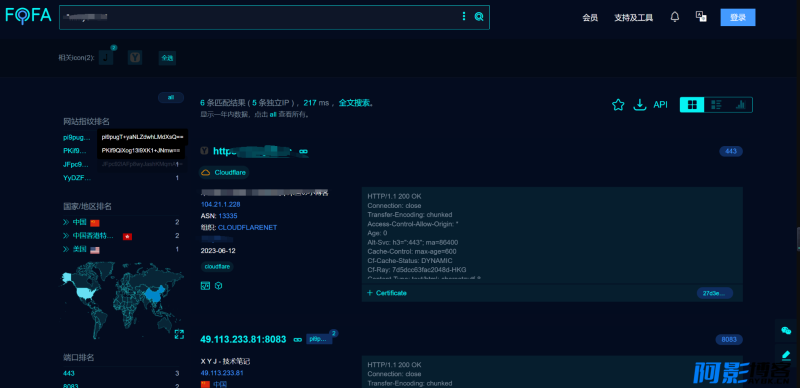This screenshot has width=800, height=388.
Task: Open the notifications bell
Action: 674,17
